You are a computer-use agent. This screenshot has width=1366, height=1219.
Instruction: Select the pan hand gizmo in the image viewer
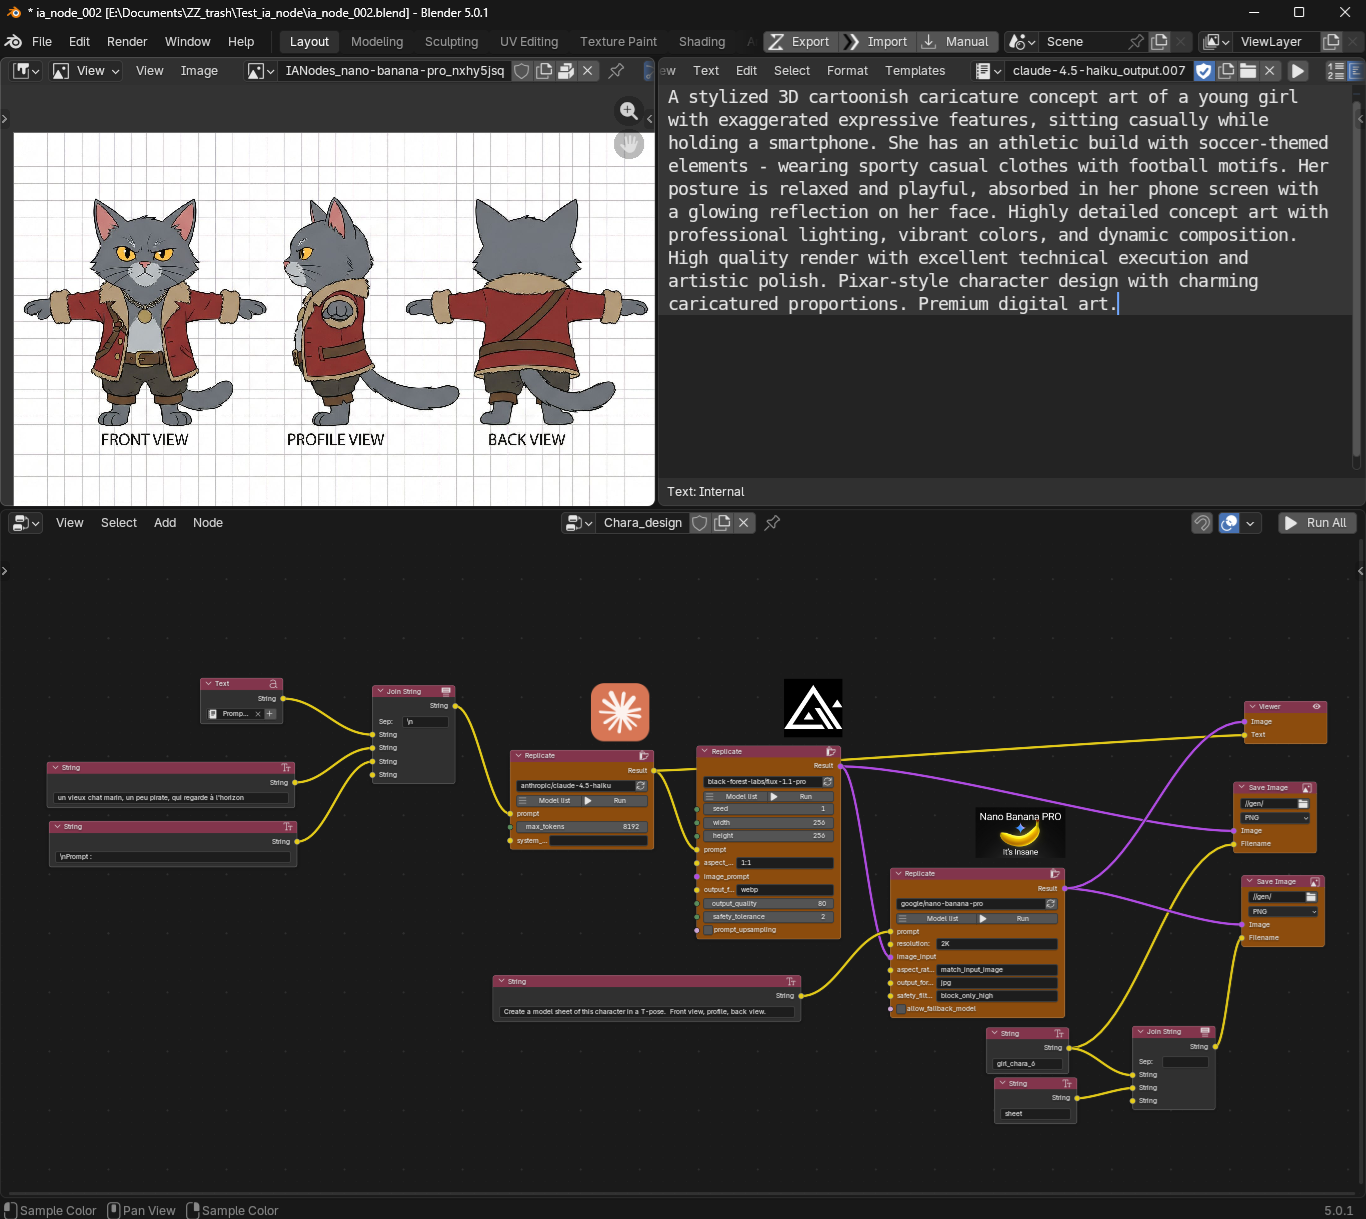629,145
